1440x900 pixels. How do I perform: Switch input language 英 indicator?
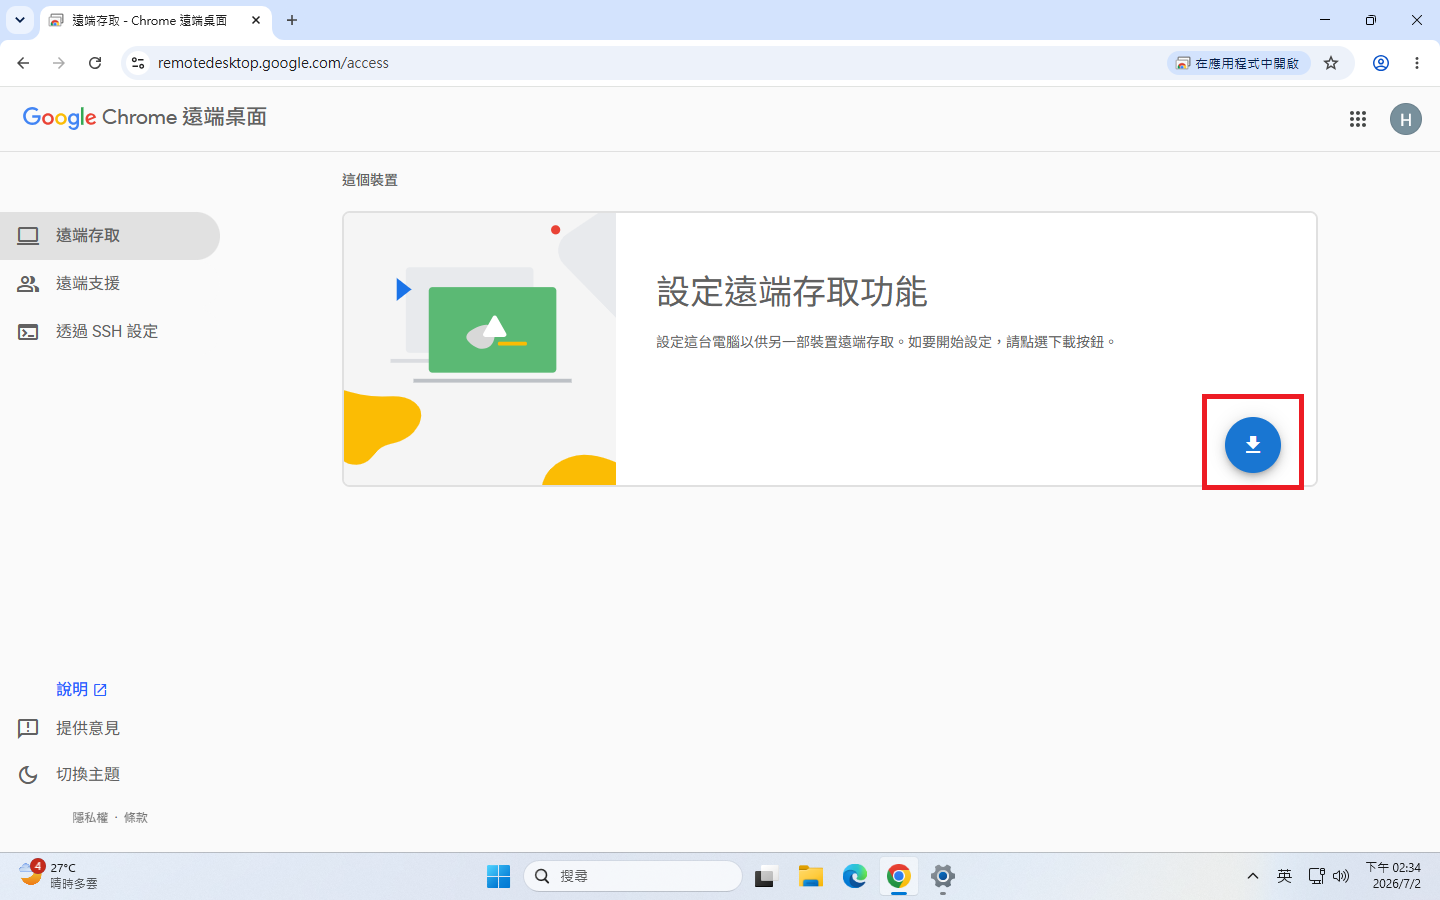1284,877
